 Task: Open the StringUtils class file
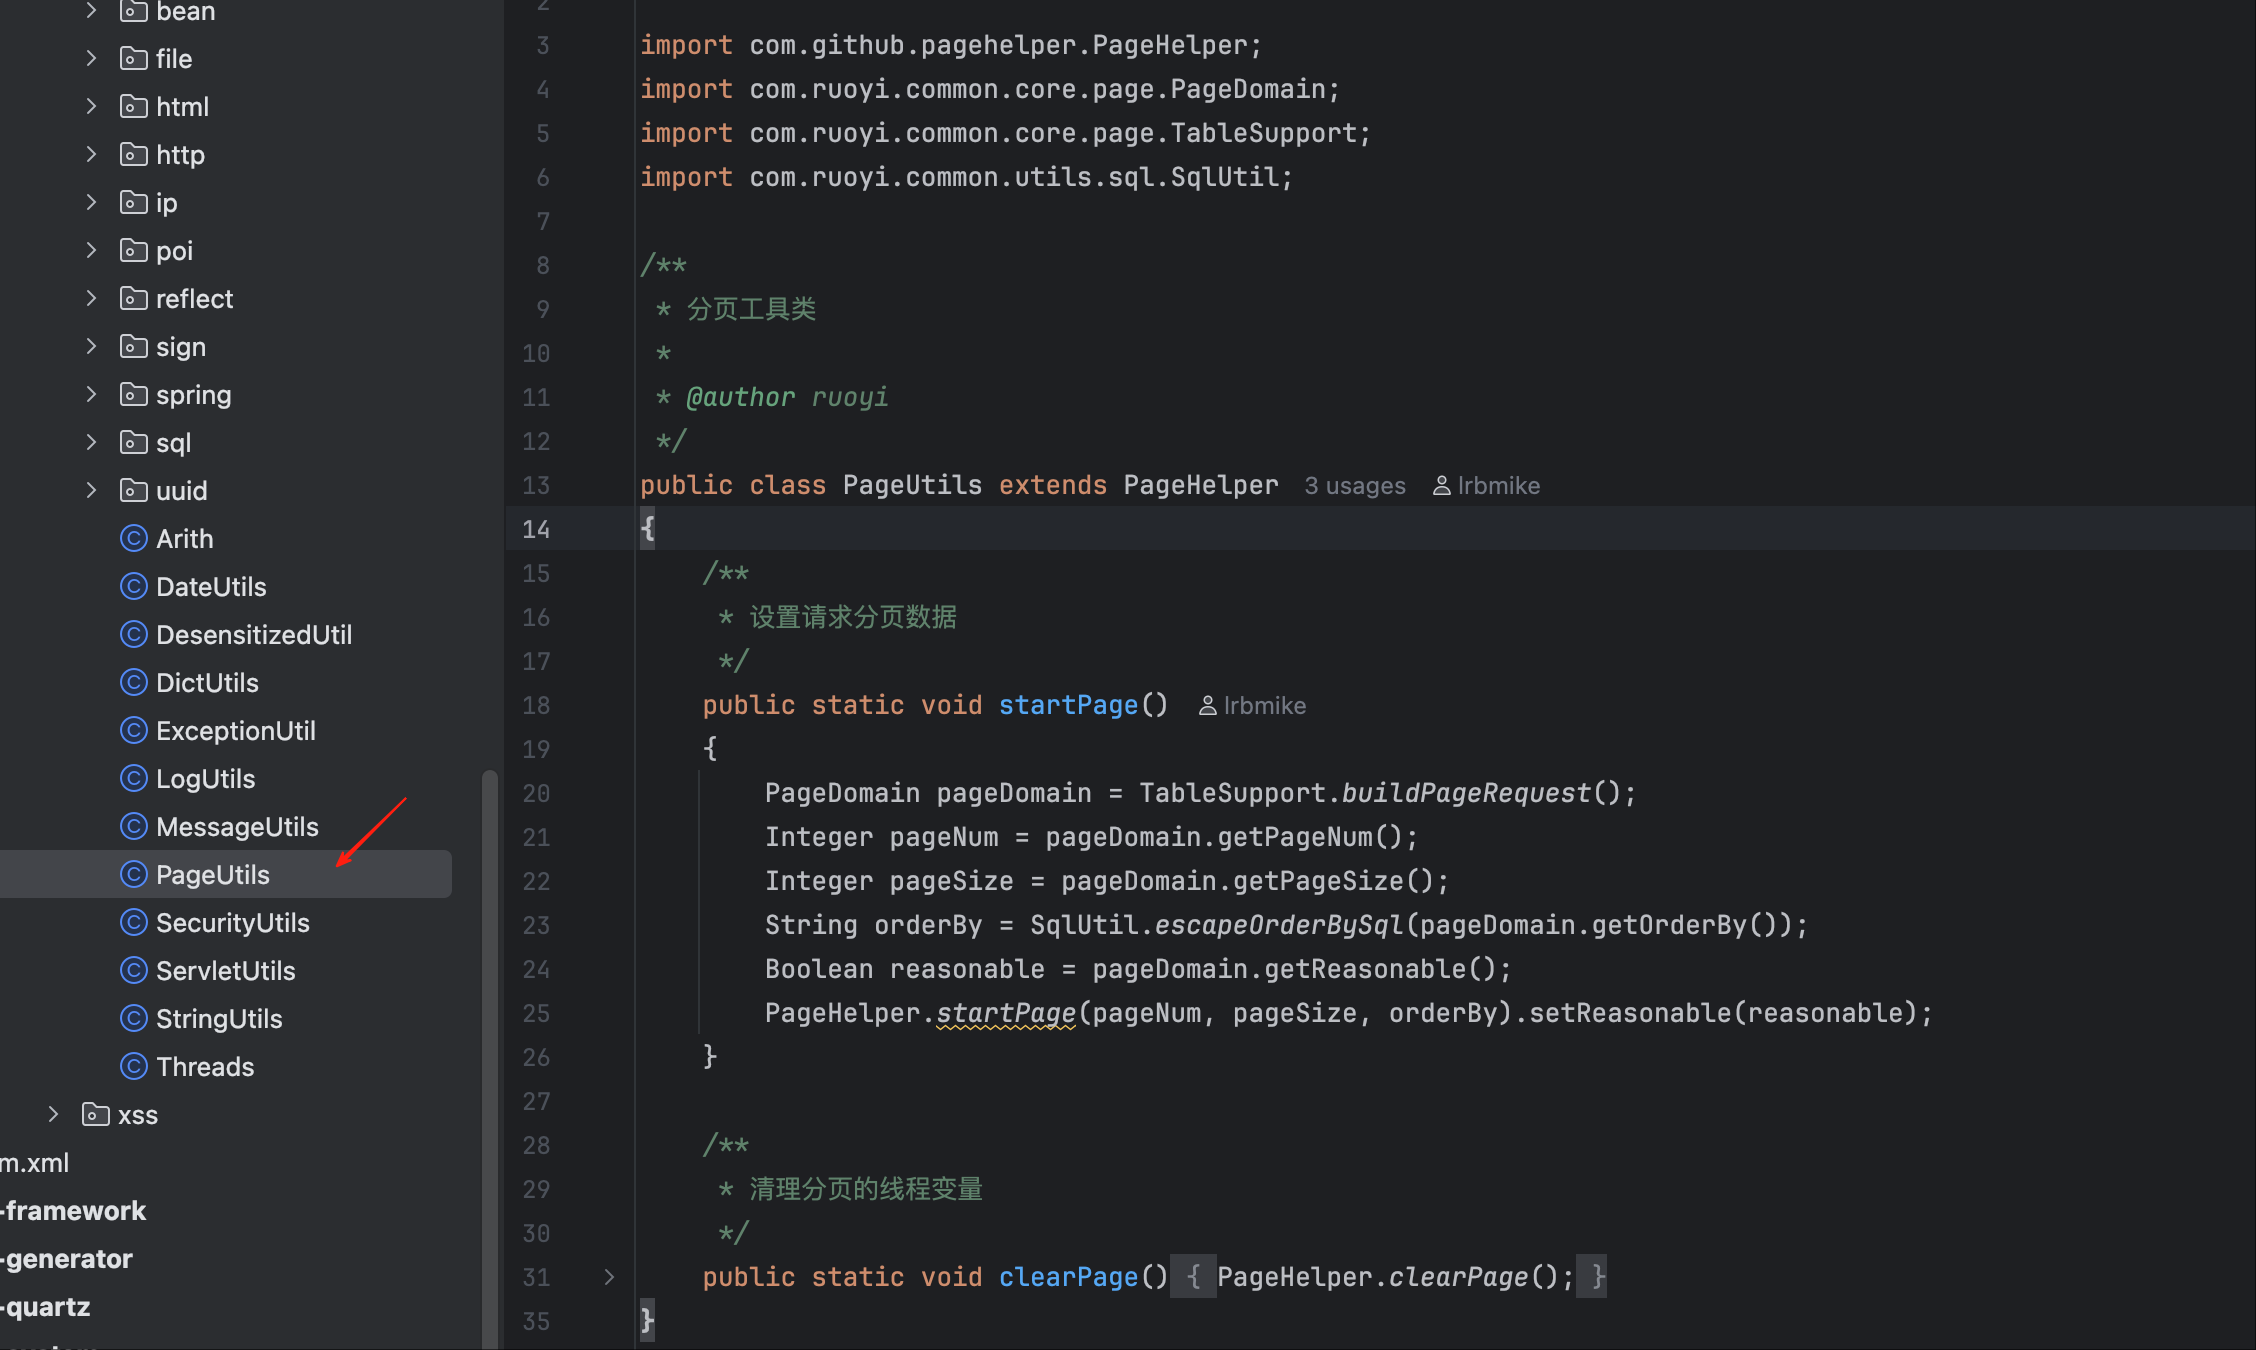coord(219,1019)
